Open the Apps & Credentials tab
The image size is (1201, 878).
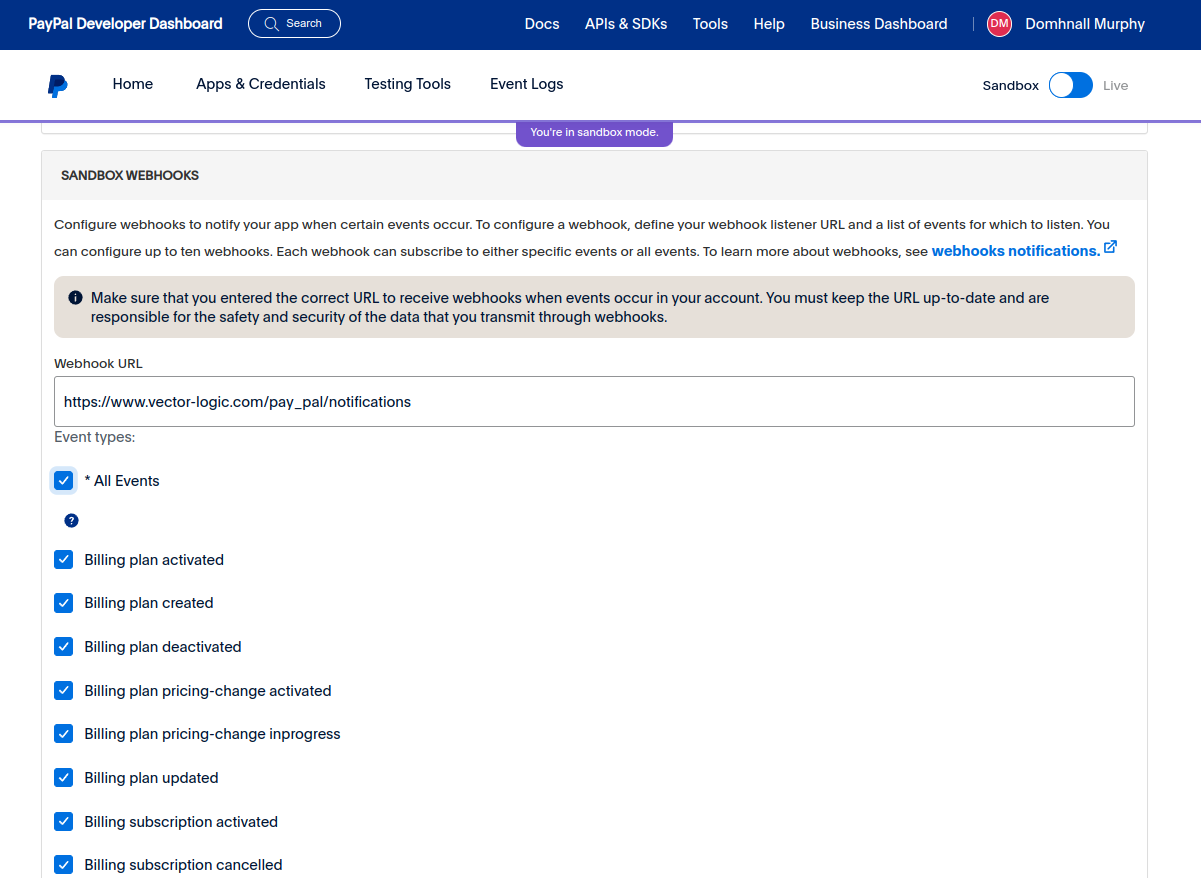point(261,84)
